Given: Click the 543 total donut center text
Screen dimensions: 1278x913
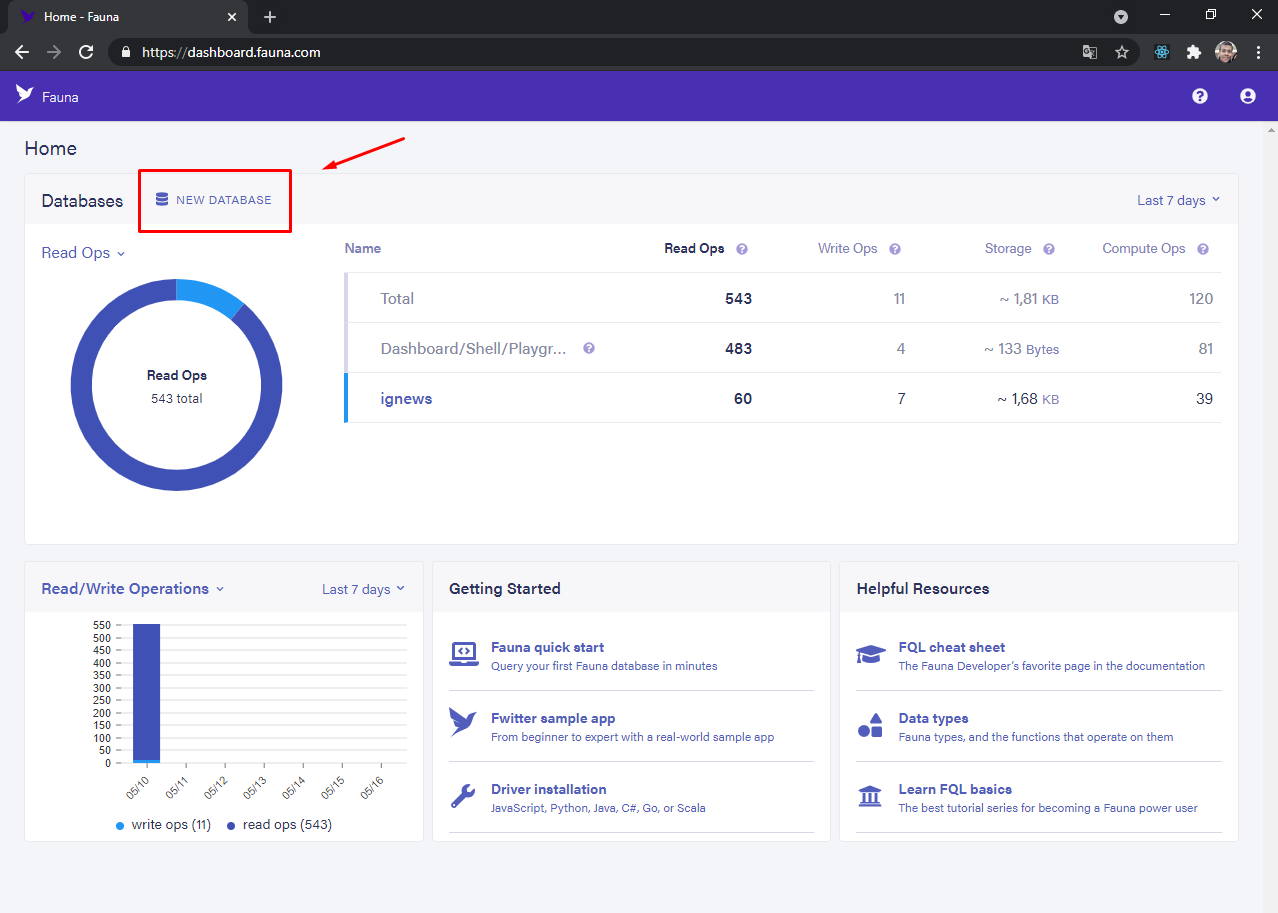Looking at the screenshot, I should click(x=176, y=398).
